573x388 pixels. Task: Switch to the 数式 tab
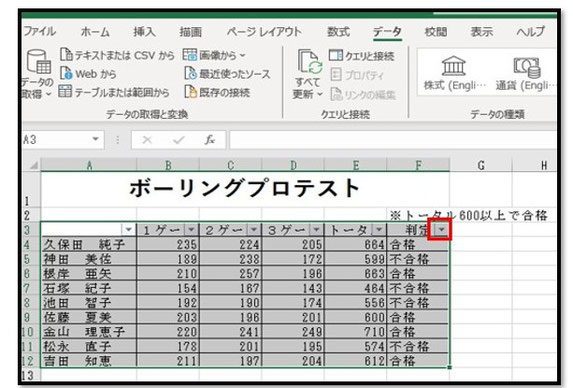(338, 32)
